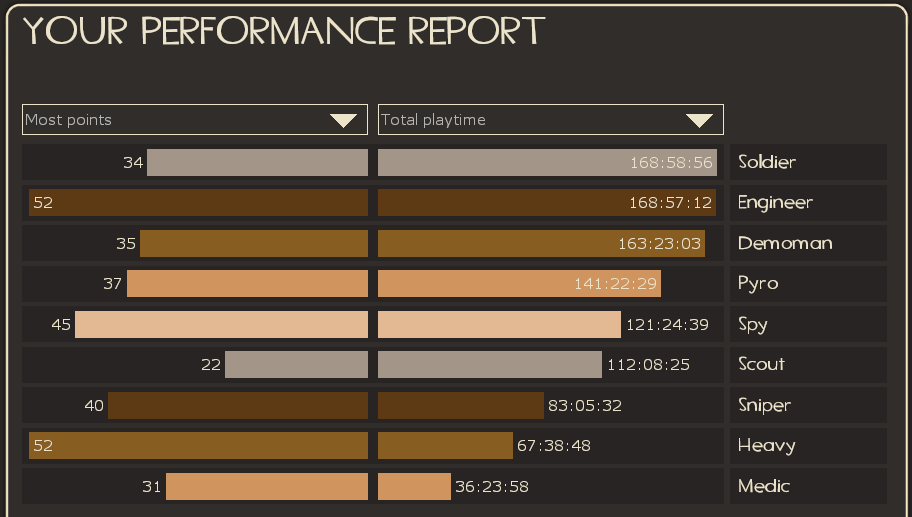Click Heavy's most points value 52
This screenshot has height=517, width=912.
click(x=43, y=445)
